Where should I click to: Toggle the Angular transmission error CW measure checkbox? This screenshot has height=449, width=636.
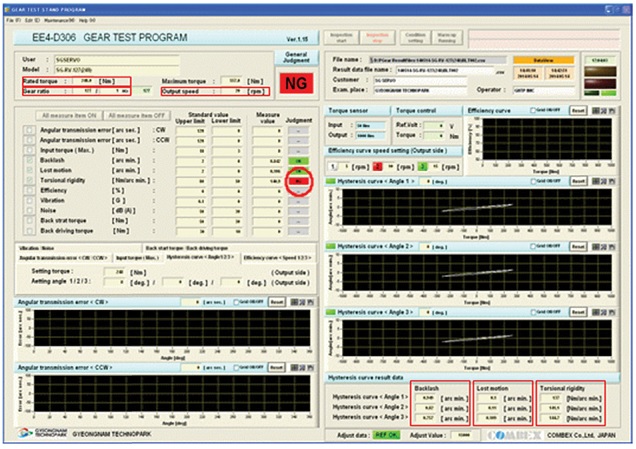coord(30,129)
